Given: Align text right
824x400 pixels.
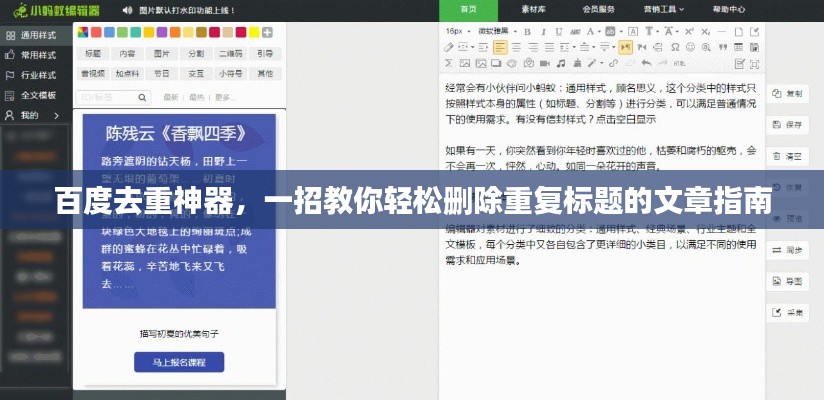Looking at the screenshot, I should [x=533, y=47].
